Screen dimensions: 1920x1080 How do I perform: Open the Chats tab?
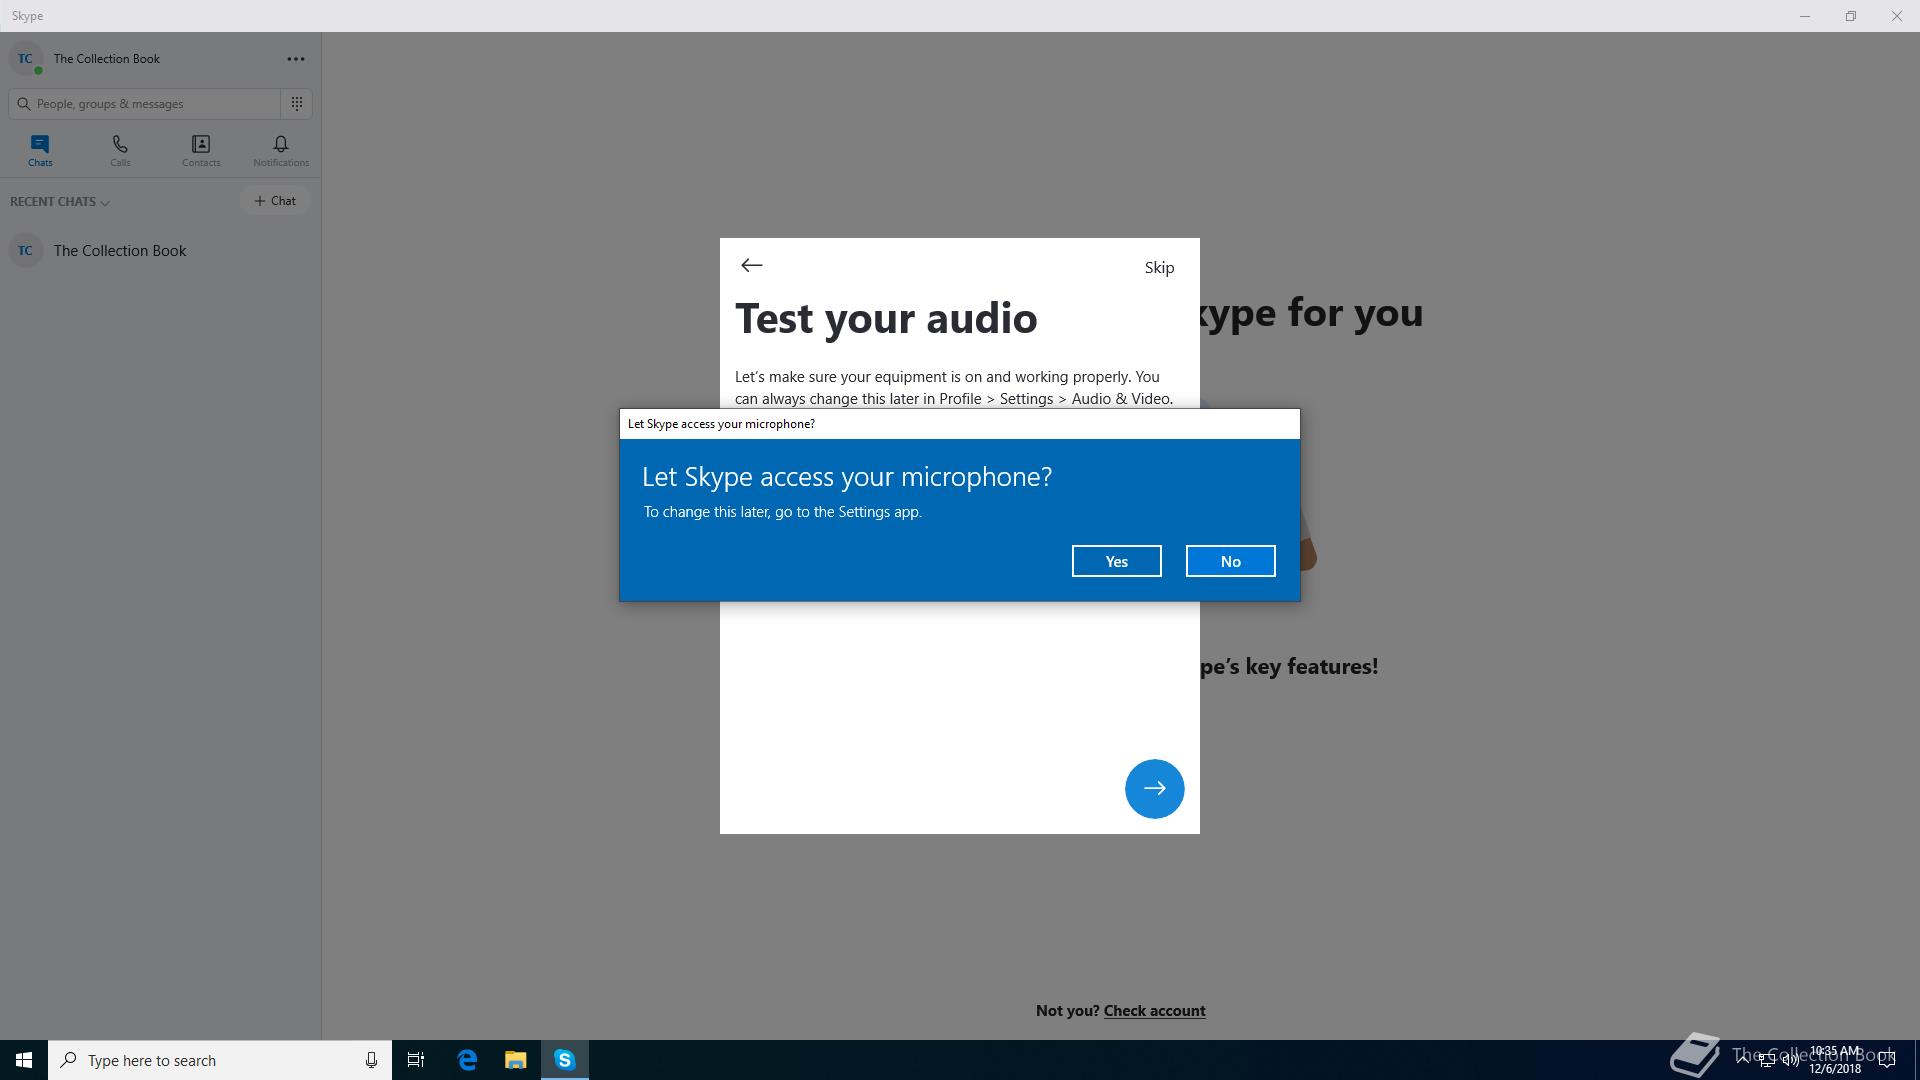coord(40,151)
